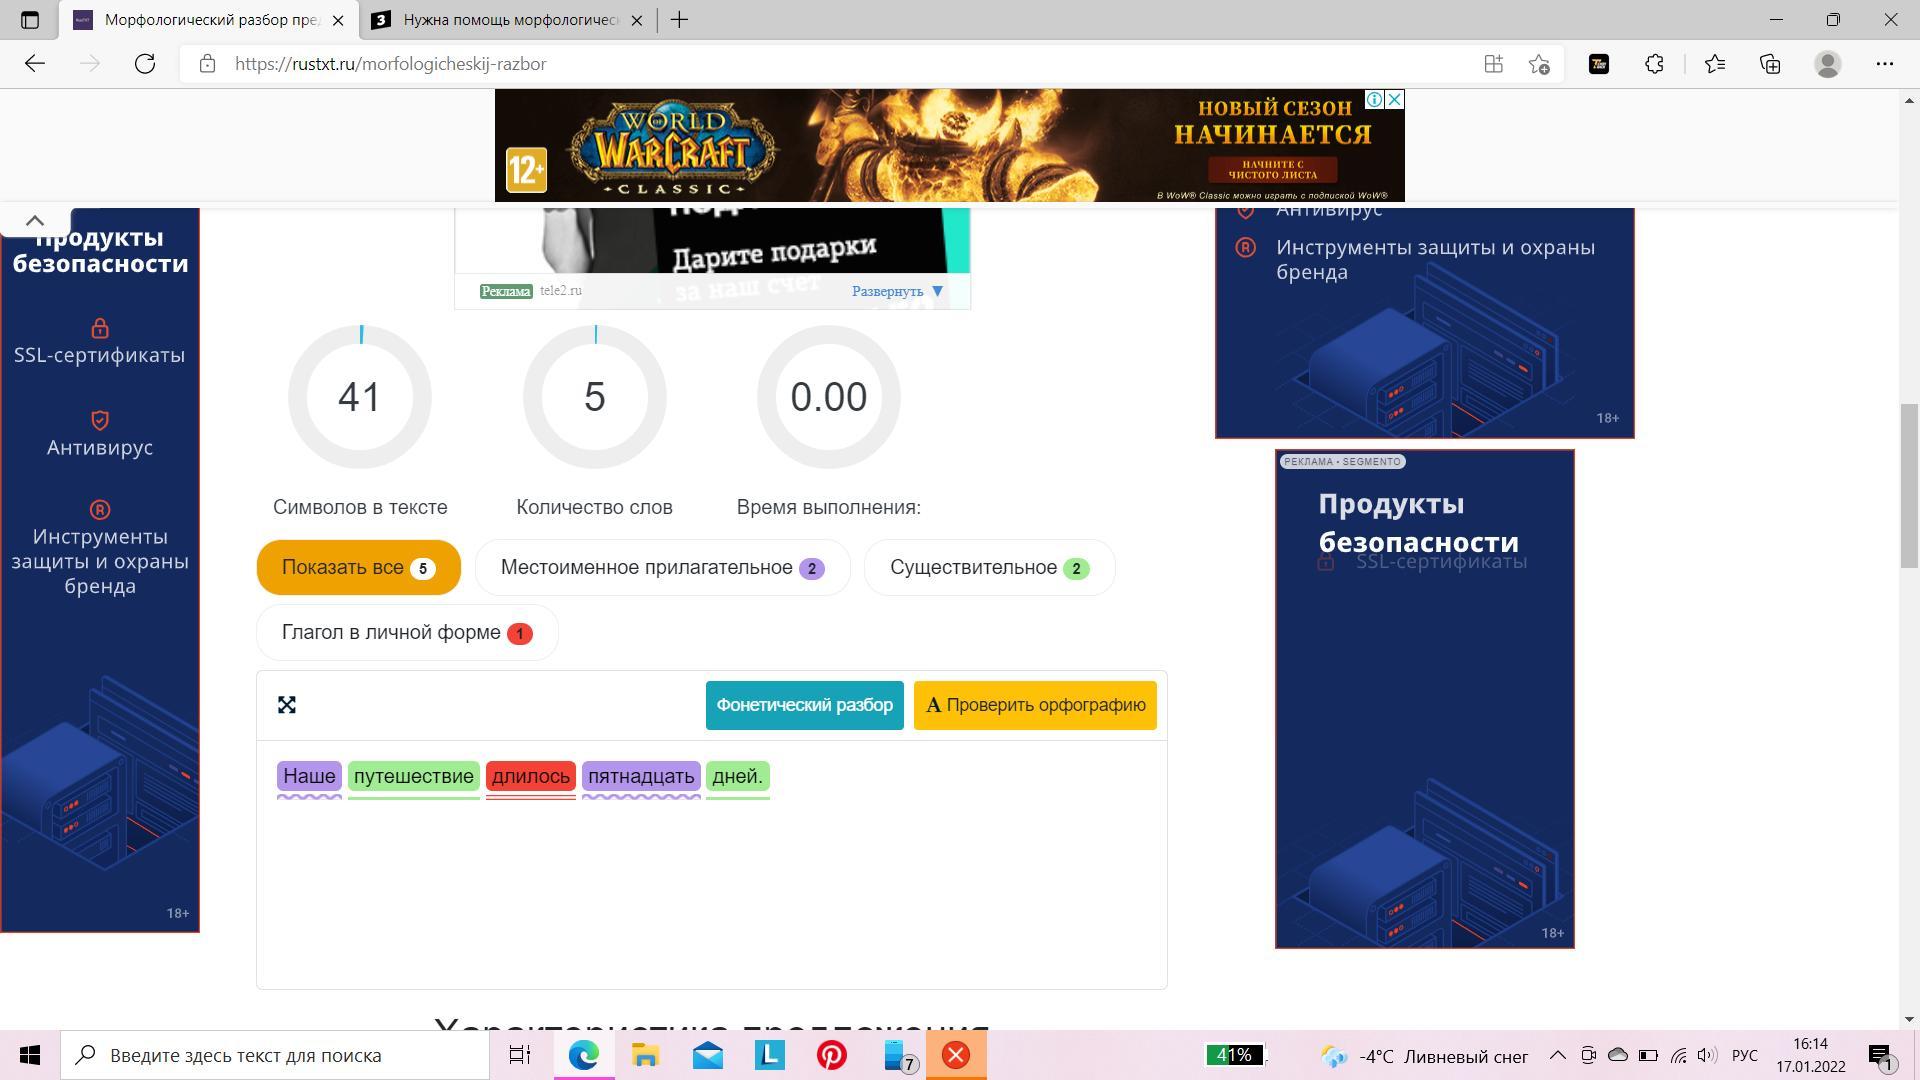The height and width of the screenshot is (1080, 1920).
Task: Click the browser refresh icon
Action: pos(145,64)
